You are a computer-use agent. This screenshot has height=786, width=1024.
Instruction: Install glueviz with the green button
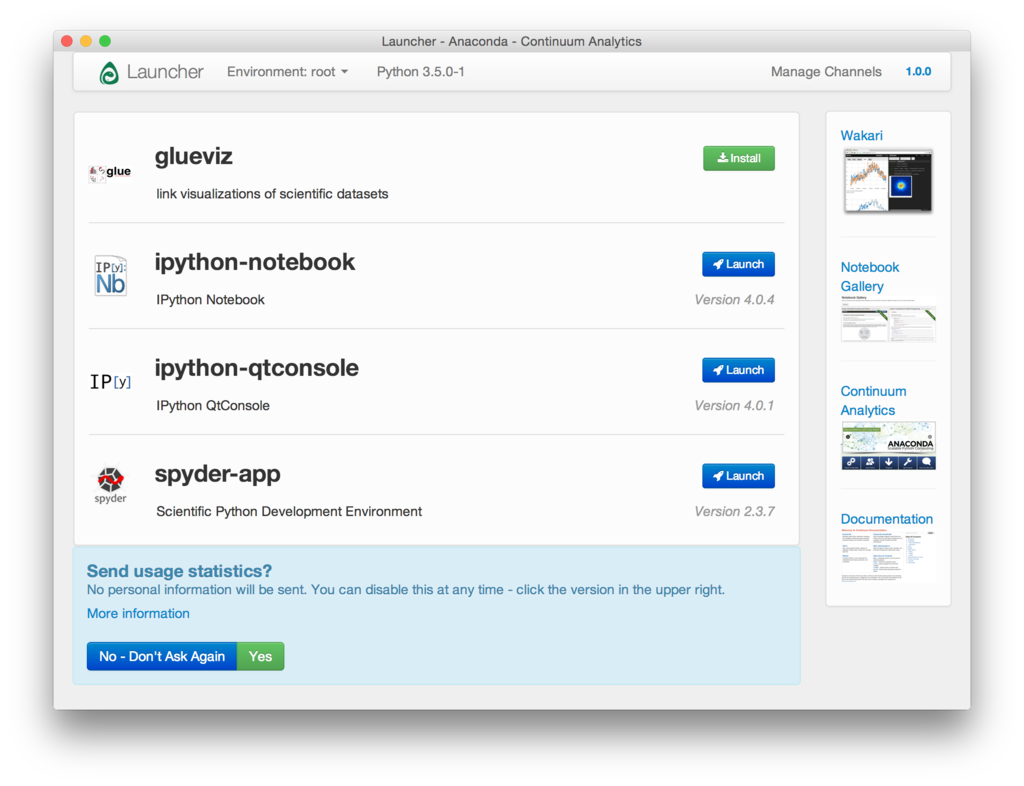click(739, 158)
